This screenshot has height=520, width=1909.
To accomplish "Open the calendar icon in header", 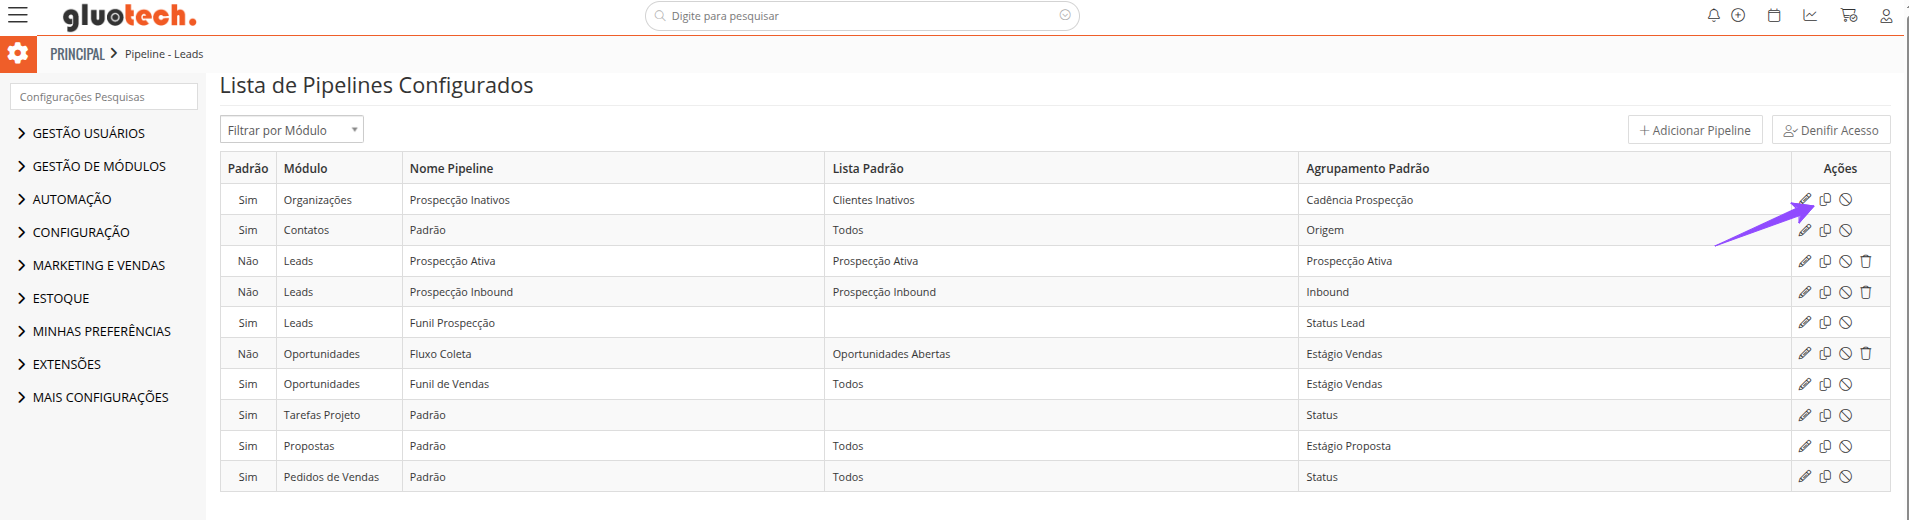I will coord(1774,15).
